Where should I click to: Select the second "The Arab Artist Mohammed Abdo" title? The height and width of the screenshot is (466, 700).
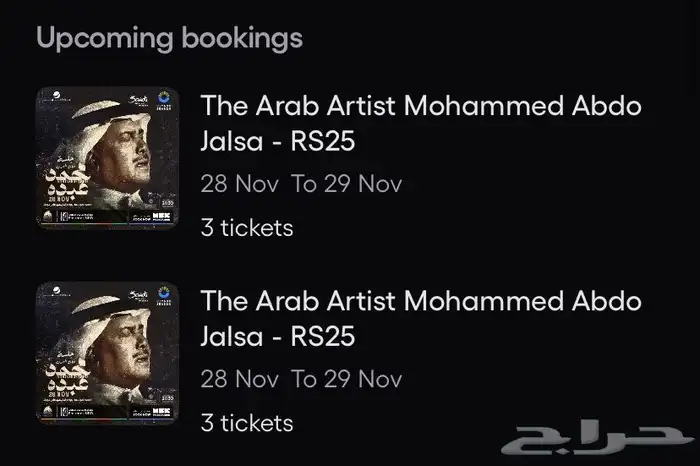(x=421, y=300)
